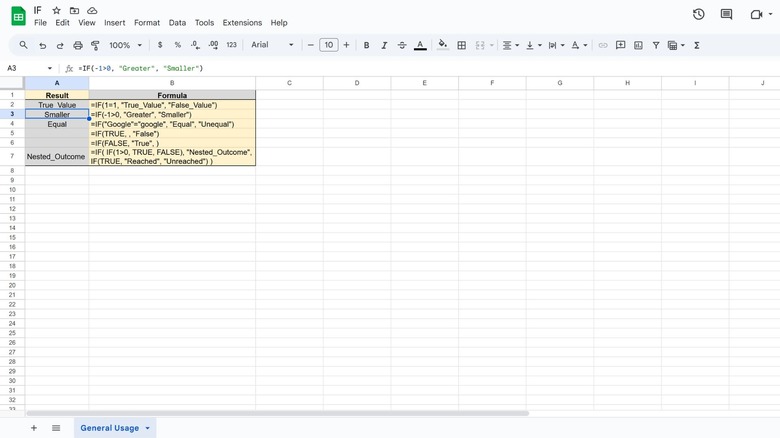The height and width of the screenshot is (438, 780).
Task: Open the Arial font dropdown
Action: [x=272, y=45]
